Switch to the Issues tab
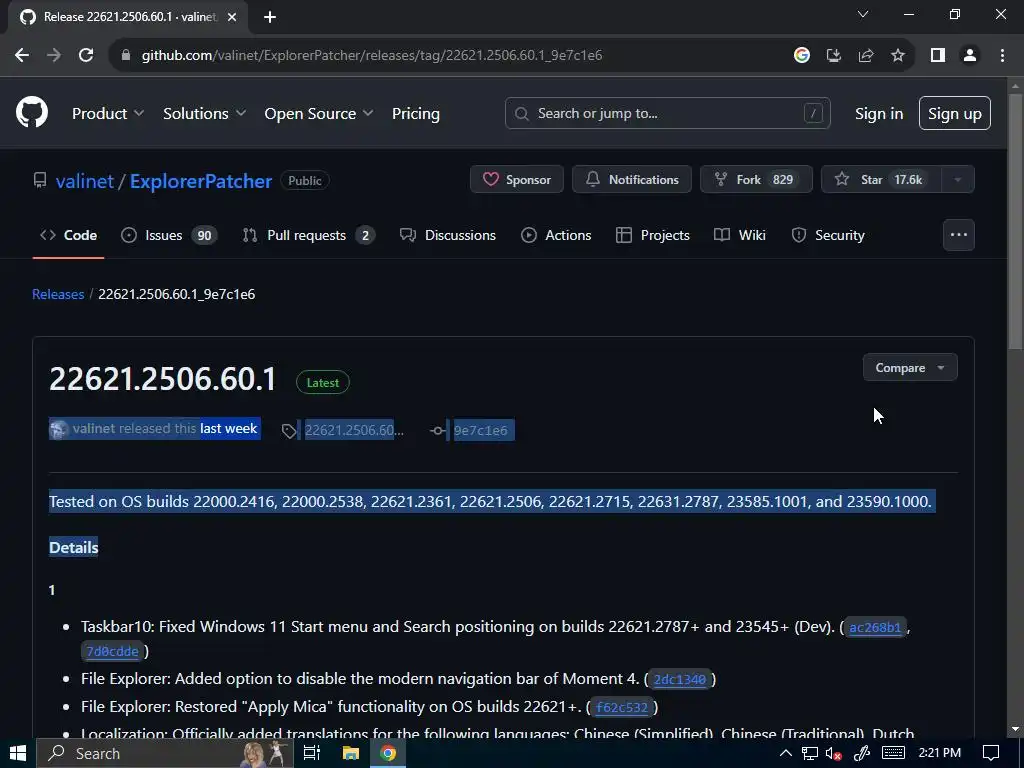 169,235
